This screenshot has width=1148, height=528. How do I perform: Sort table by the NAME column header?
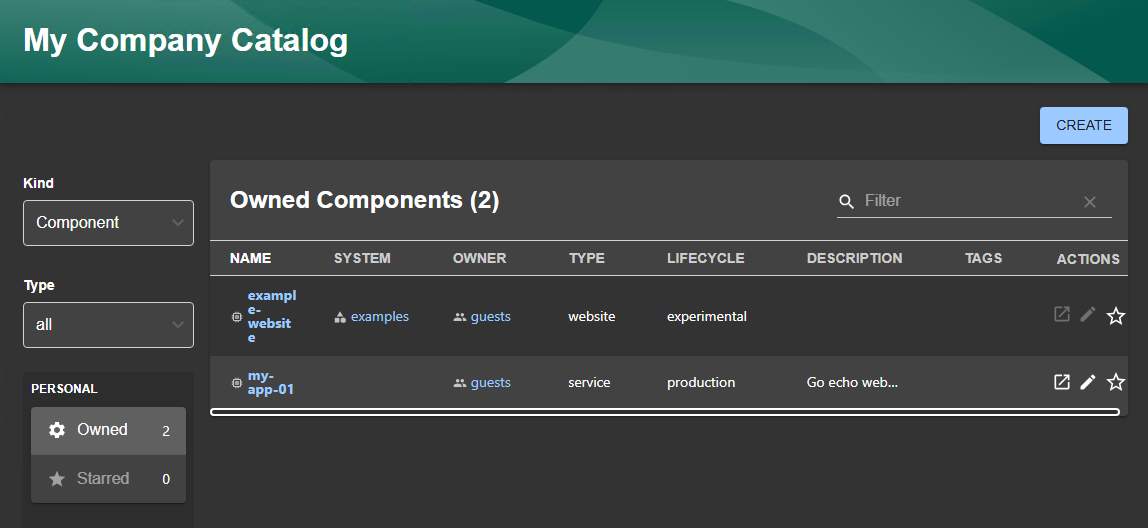point(250,258)
